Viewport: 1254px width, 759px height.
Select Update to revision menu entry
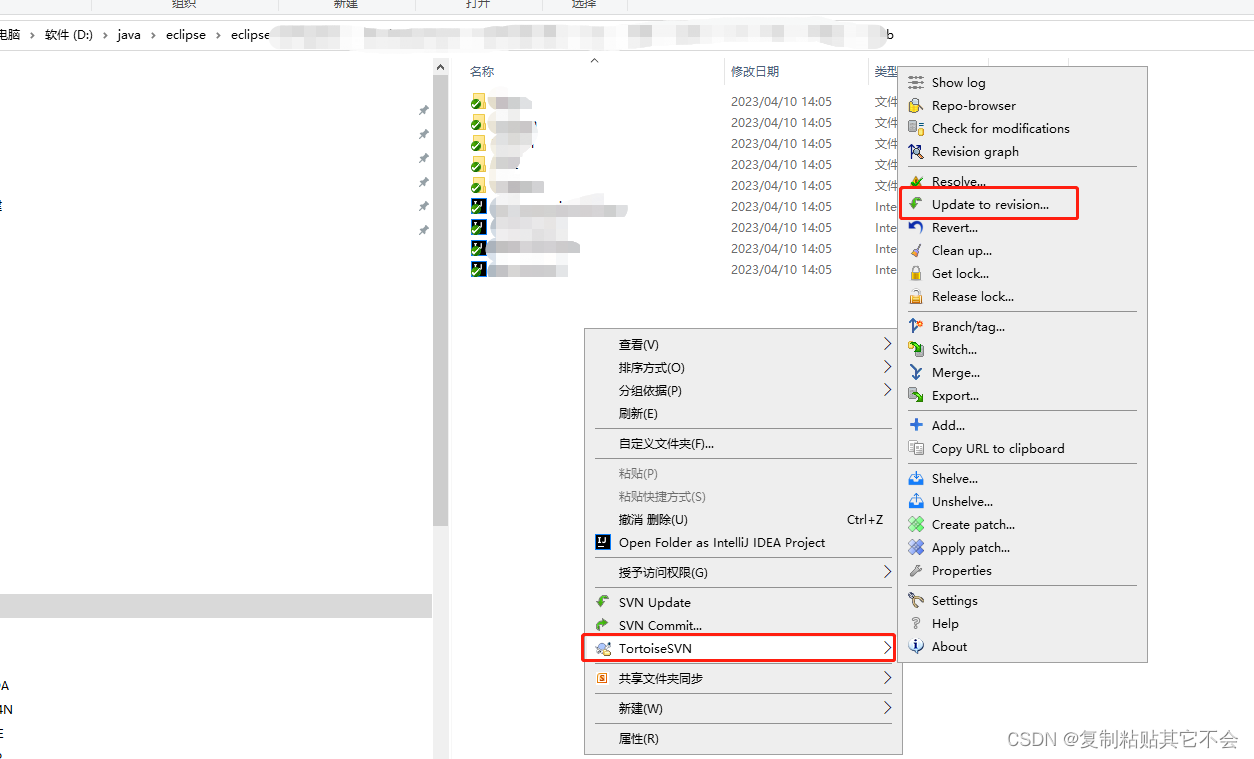[x=989, y=203]
